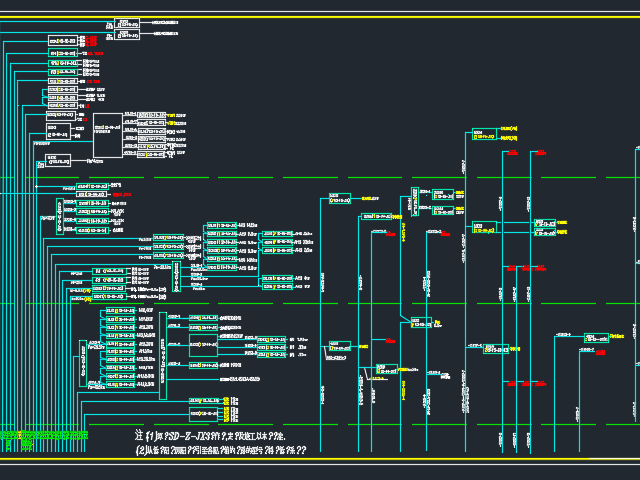Click the large cyan square box in lower-middle
640x480 pixels.
[x=203, y=345]
